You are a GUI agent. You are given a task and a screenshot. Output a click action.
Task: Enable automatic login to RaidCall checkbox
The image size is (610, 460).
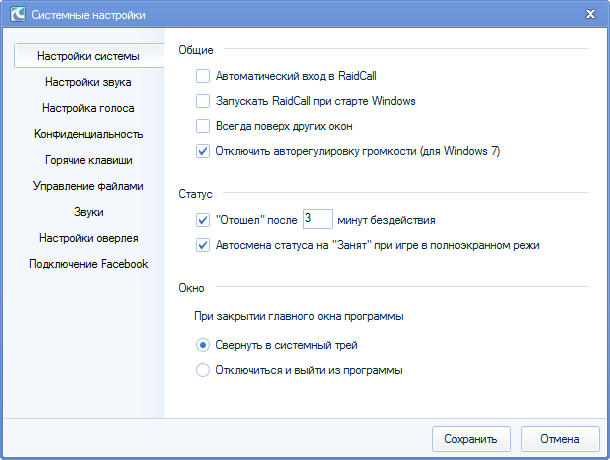click(203, 75)
